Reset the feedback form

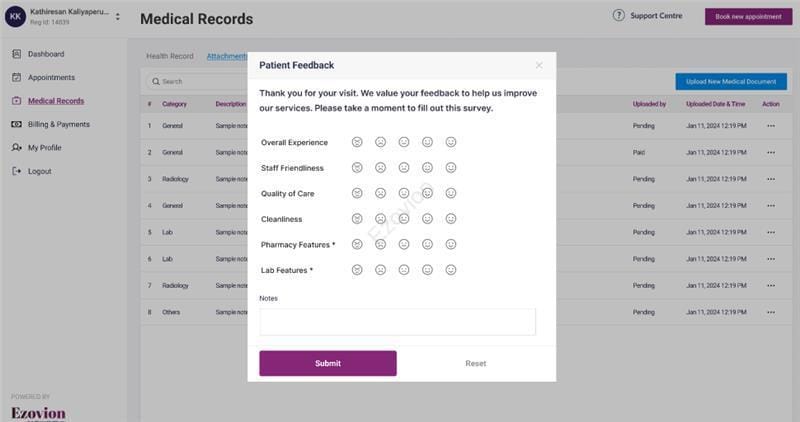[475, 363]
